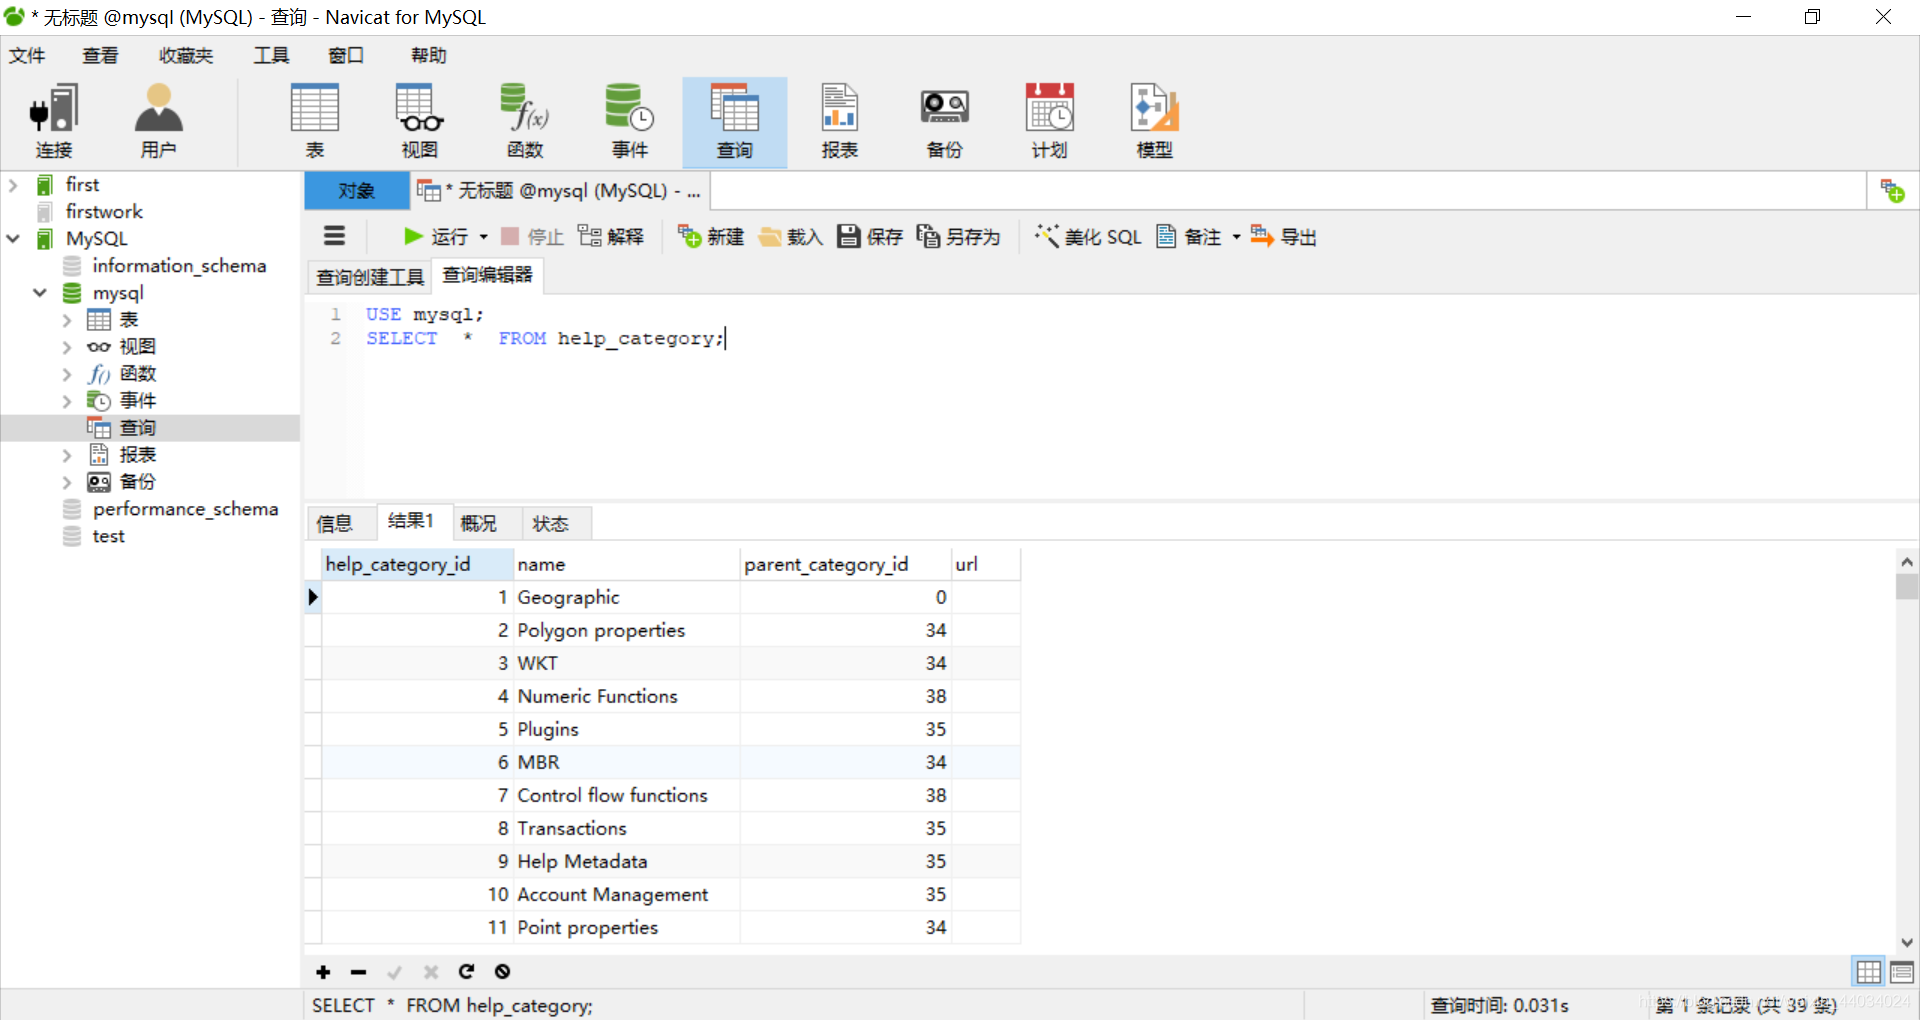Screen dimensions: 1920x1020
Task: Select the firstwork connection
Action: [x=104, y=212]
